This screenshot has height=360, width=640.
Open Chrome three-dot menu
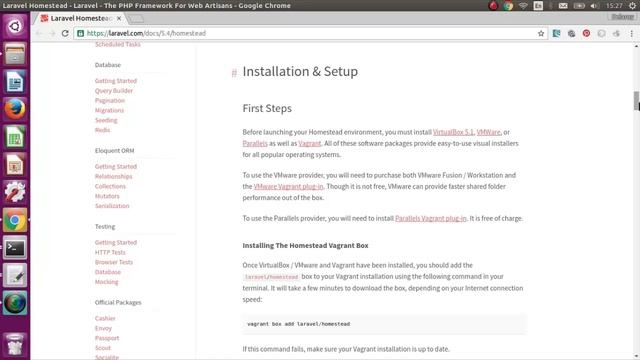631,33
